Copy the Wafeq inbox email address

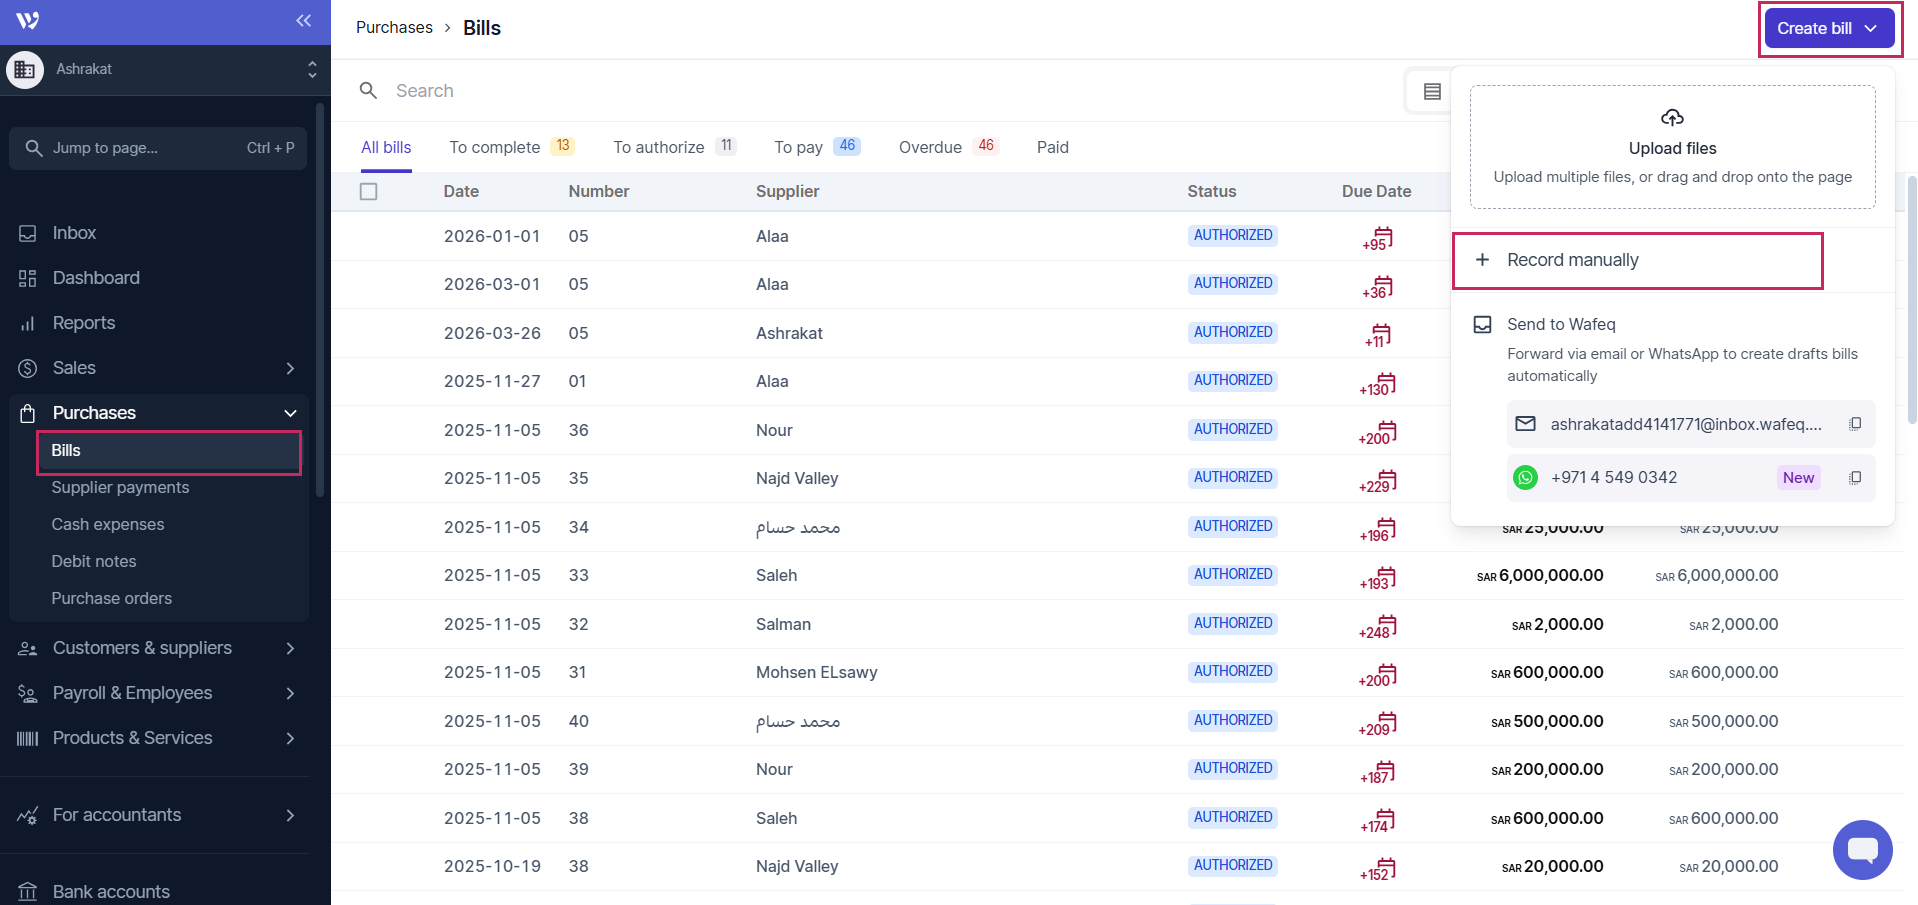pos(1855,424)
